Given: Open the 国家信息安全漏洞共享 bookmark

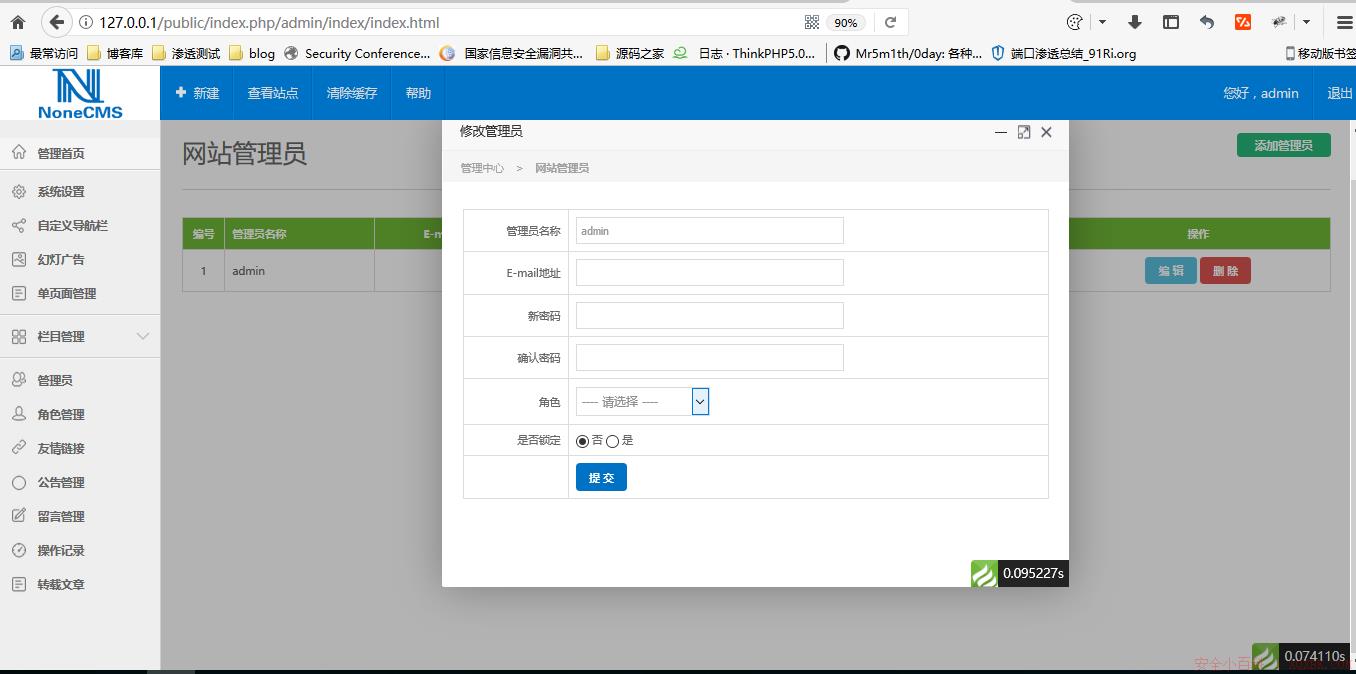Looking at the screenshot, I should tap(512, 53).
